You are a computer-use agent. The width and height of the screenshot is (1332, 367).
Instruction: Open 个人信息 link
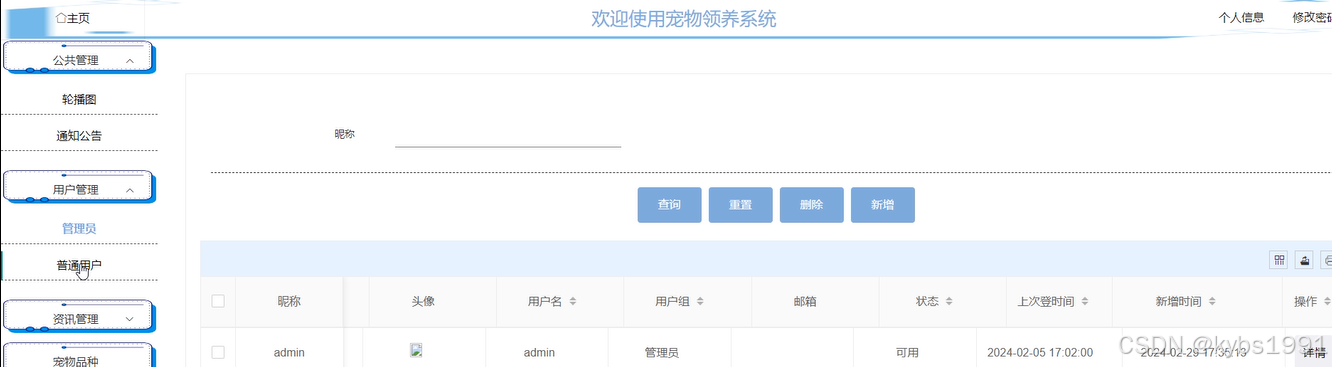pos(1241,18)
